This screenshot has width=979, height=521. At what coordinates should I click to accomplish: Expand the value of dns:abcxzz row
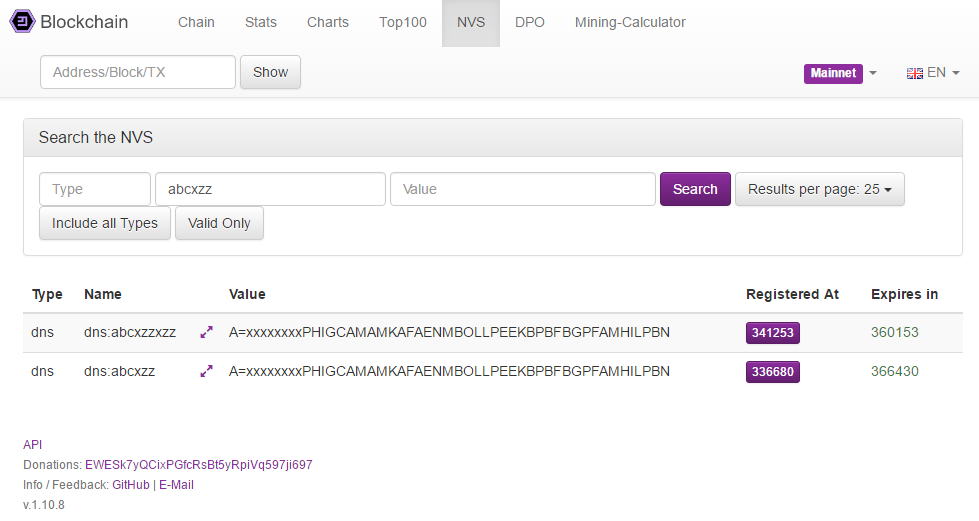tap(207, 371)
